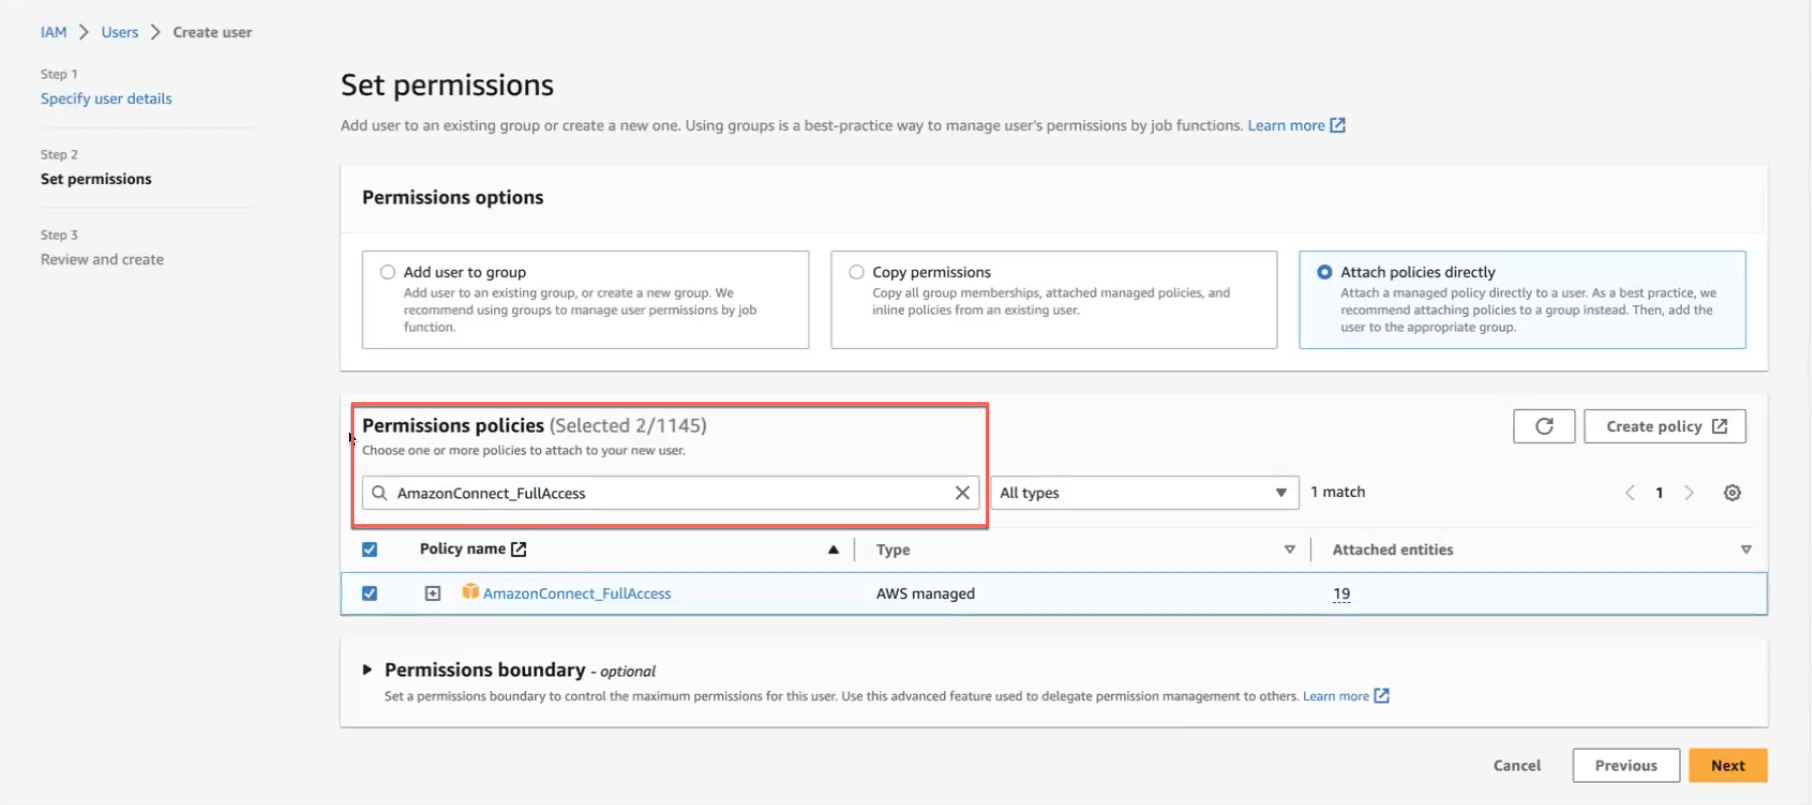Click the Cancel button
The height and width of the screenshot is (805, 1812).
pyautogui.click(x=1517, y=765)
